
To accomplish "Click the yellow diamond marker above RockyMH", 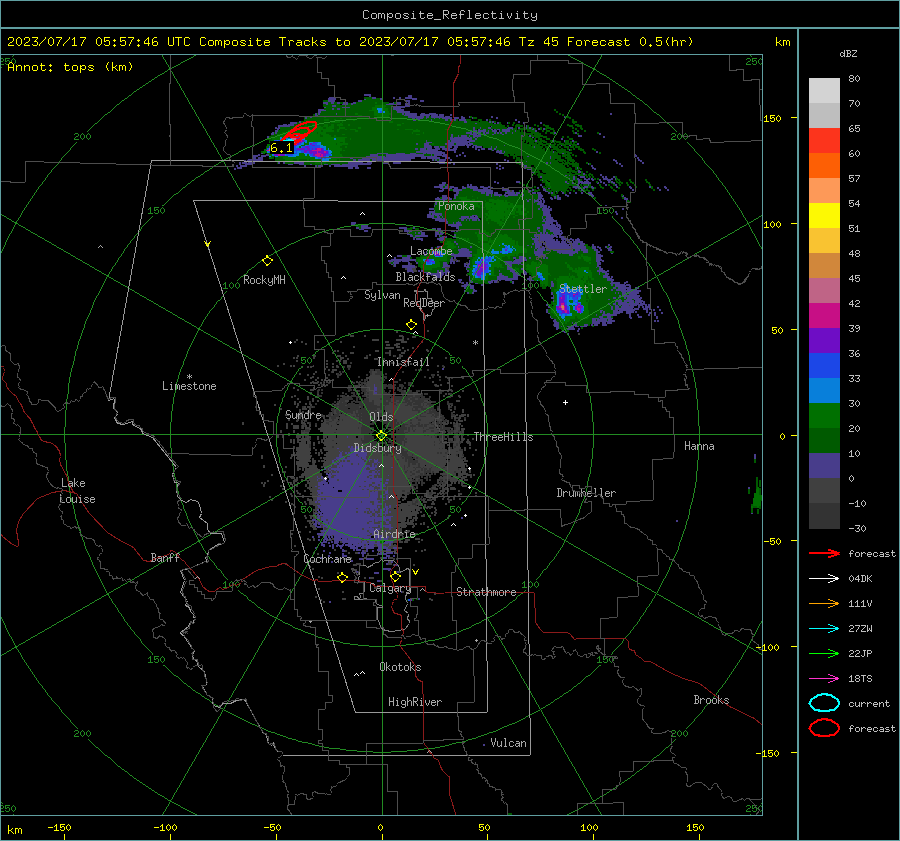I will 267,261.
